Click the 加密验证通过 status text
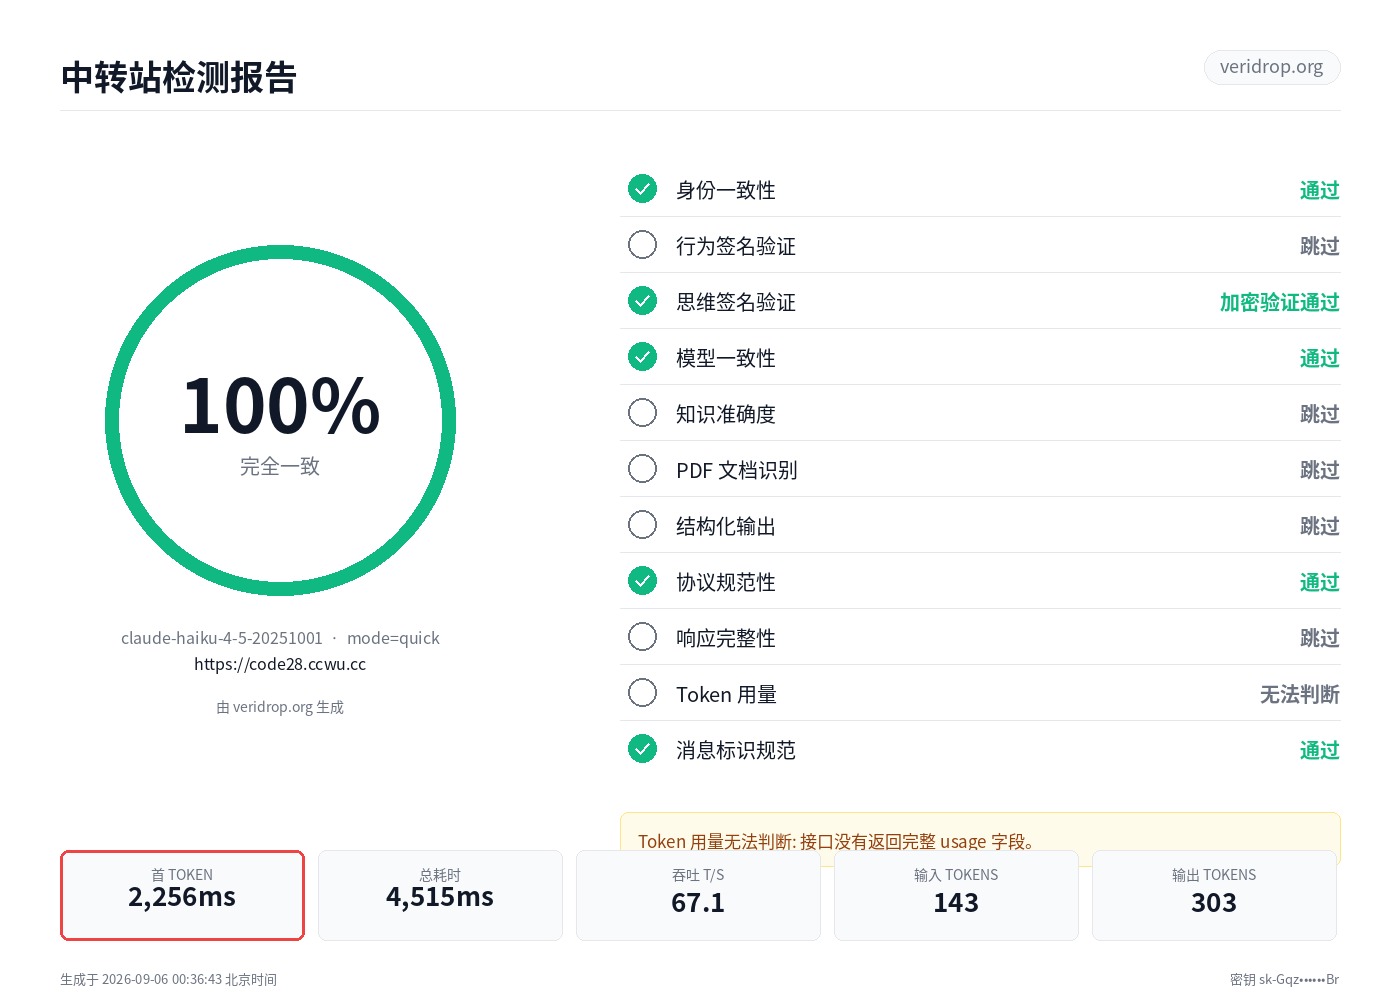The image size is (1400, 1000). [x=1279, y=302]
